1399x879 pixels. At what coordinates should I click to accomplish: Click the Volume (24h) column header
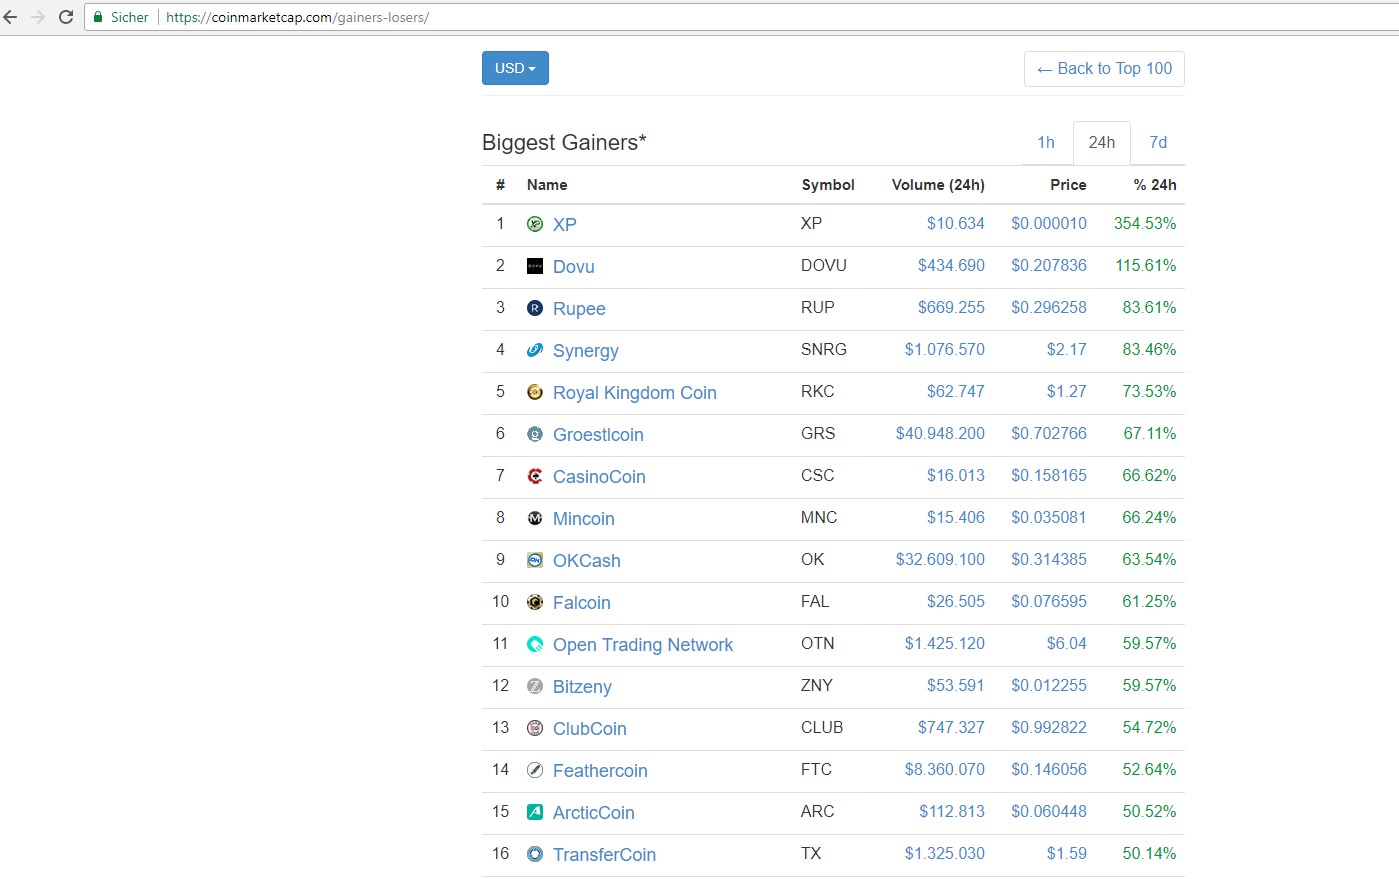938,185
